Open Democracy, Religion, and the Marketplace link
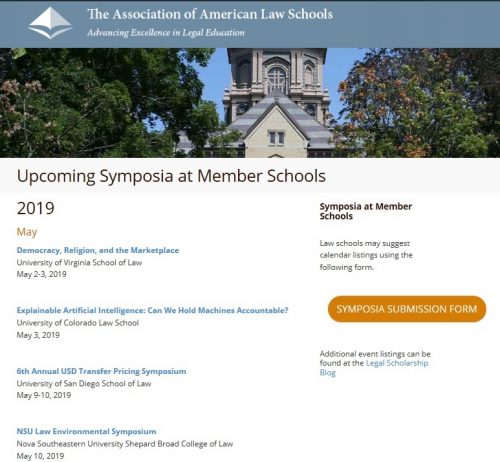Viewport: 500px width, 462px height. click(98, 250)
